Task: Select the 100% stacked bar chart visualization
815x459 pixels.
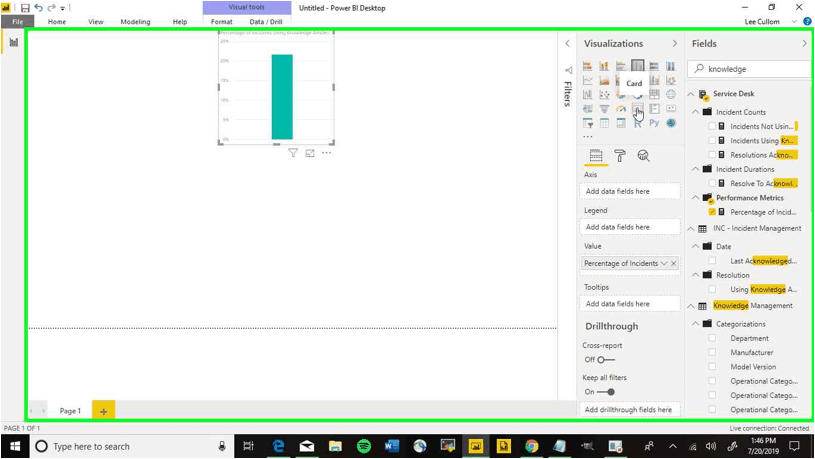Action: click(x=654, y=66)
